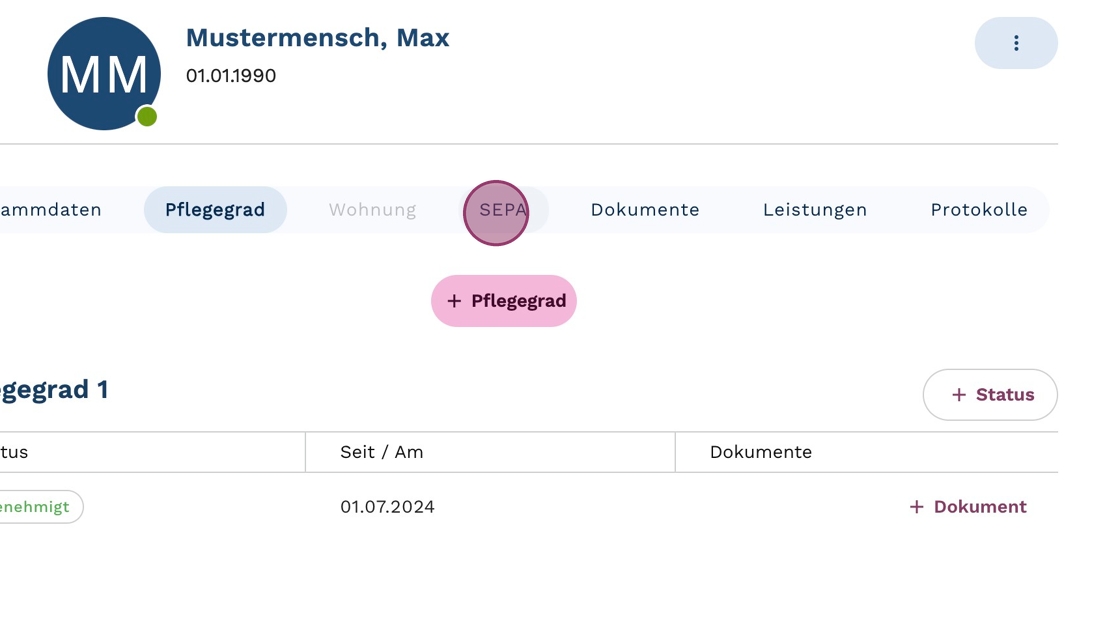Click the plus icon beside Dokument
The image size is (1120, 626).
click(916, 507)
